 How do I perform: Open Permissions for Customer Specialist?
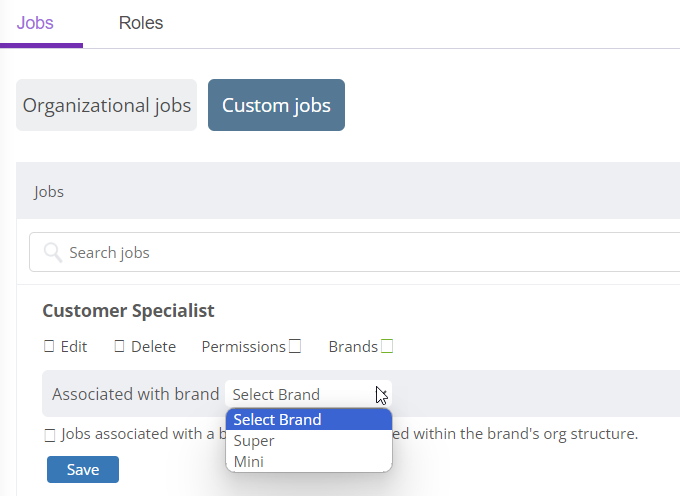point(244,347)
